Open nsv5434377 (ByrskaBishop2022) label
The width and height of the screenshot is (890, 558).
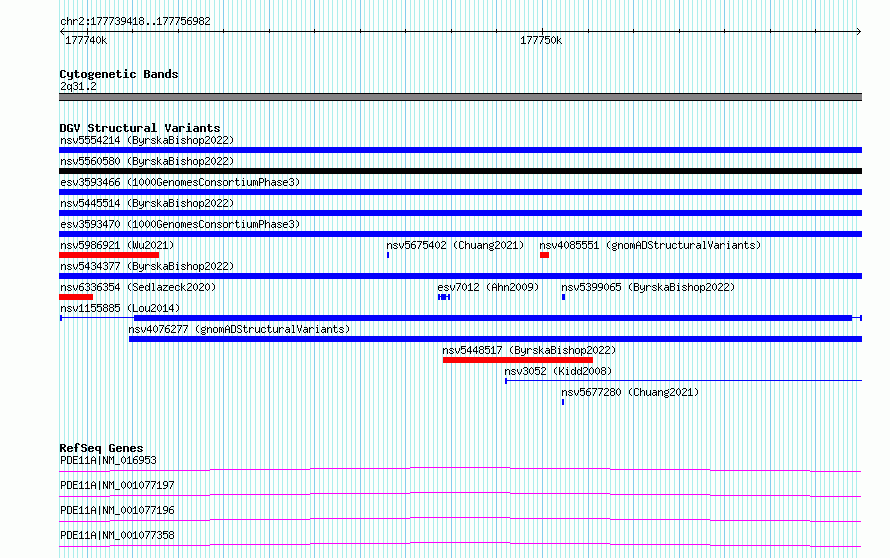[147, 266]
